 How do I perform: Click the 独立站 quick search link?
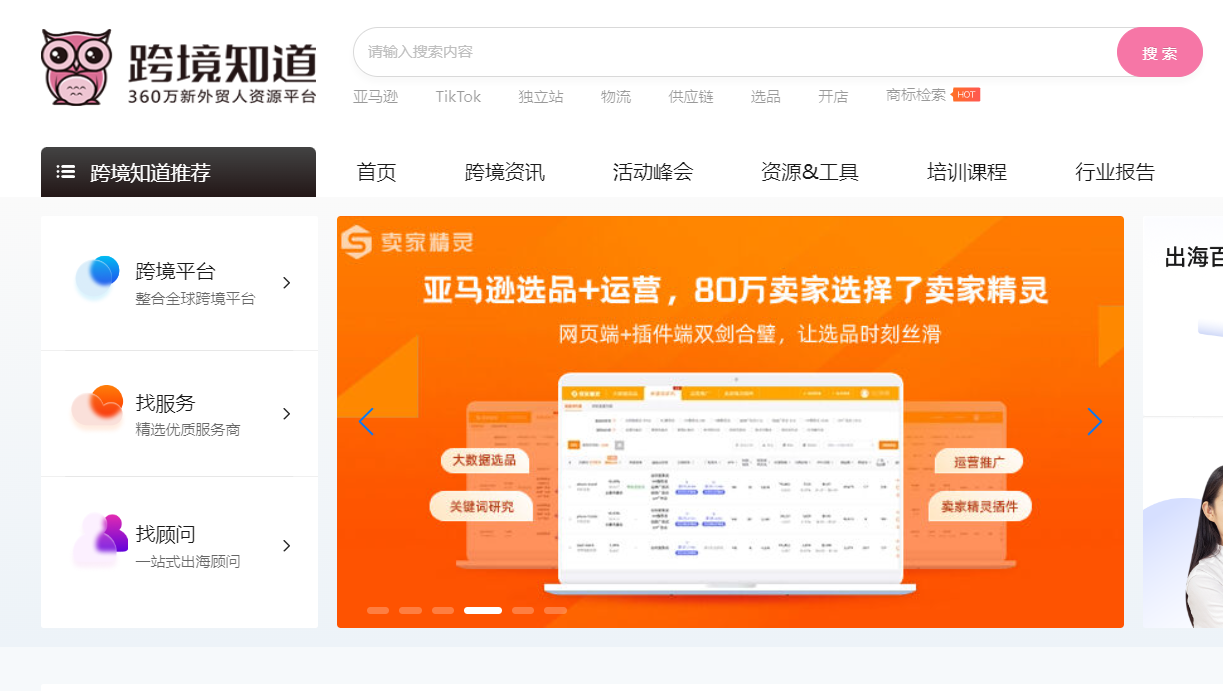(541, 97)
